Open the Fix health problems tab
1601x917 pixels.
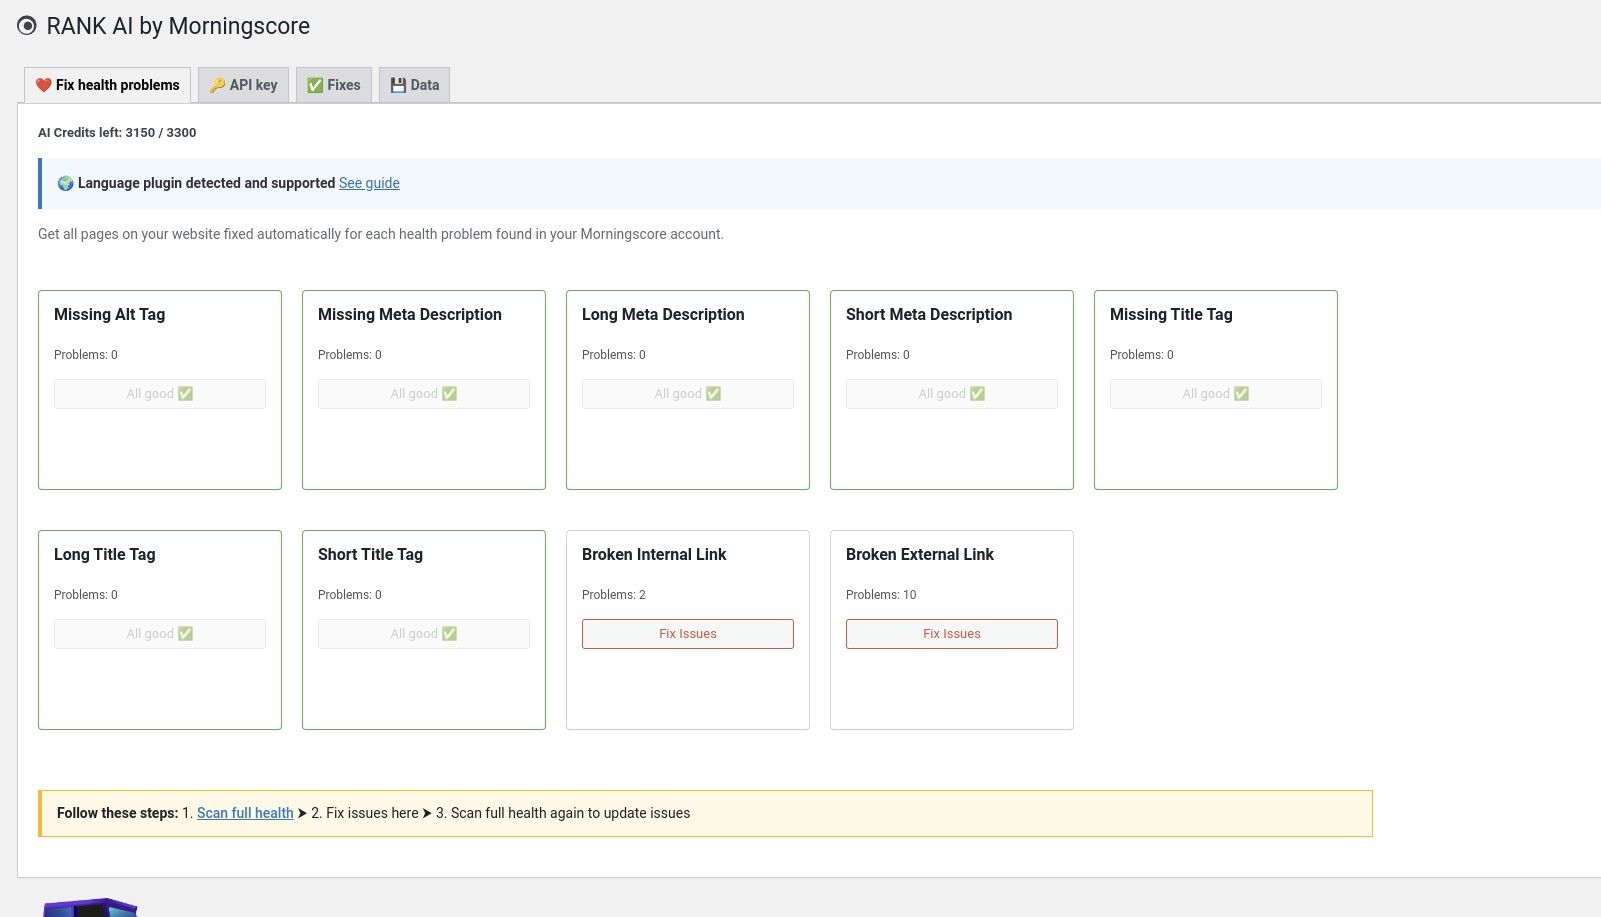pos(108,85)
